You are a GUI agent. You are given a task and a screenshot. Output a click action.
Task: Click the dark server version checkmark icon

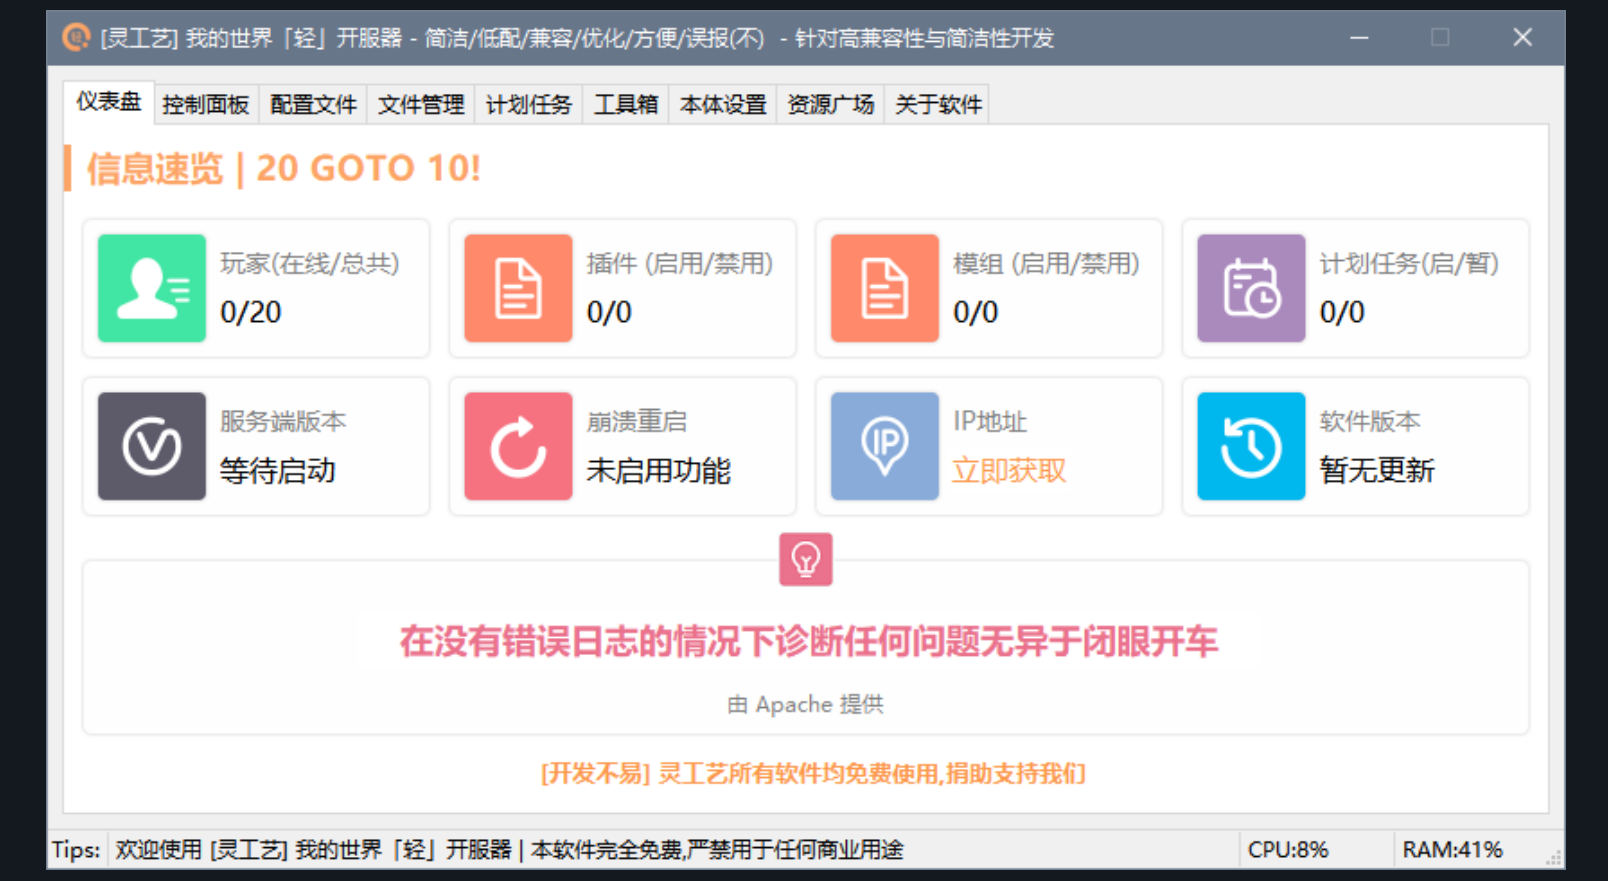click(x=152, y=446)
